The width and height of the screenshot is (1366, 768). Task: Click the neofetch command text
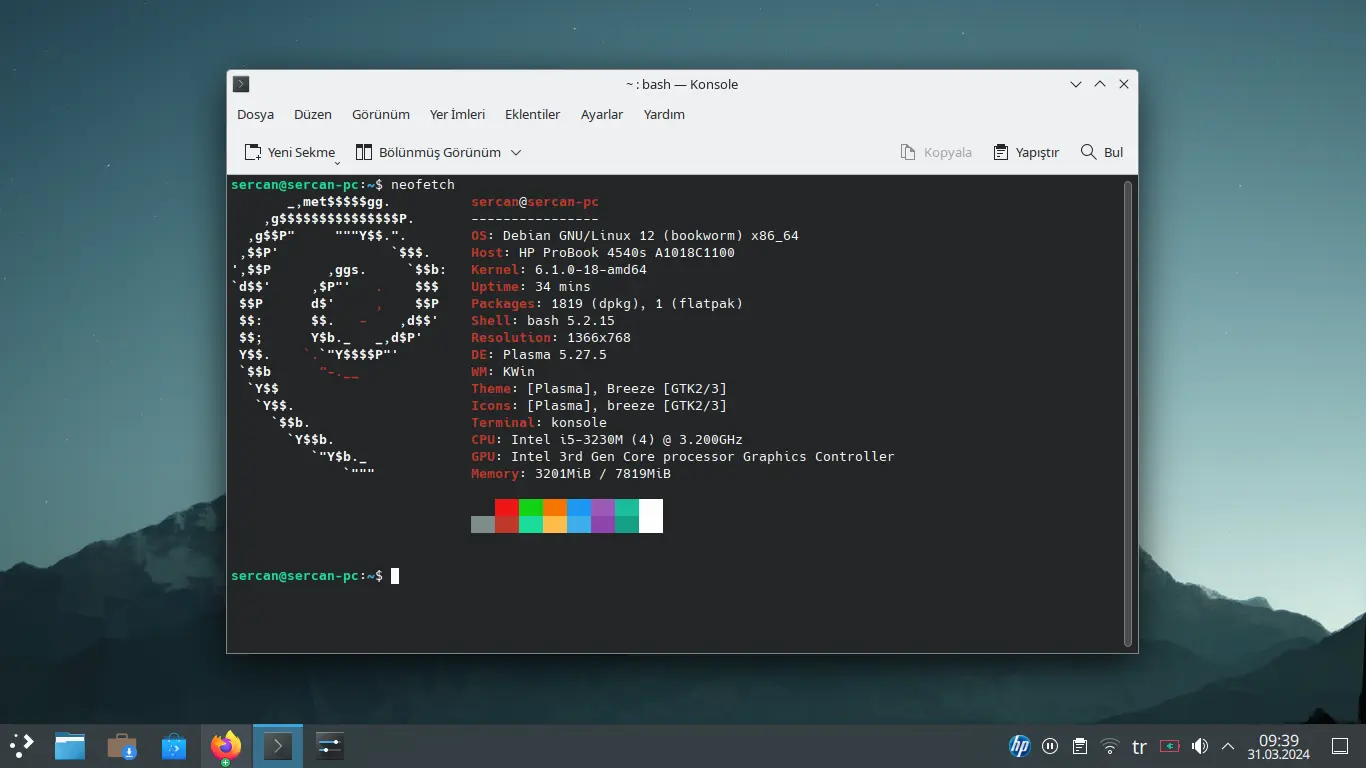tap(423, 185)
